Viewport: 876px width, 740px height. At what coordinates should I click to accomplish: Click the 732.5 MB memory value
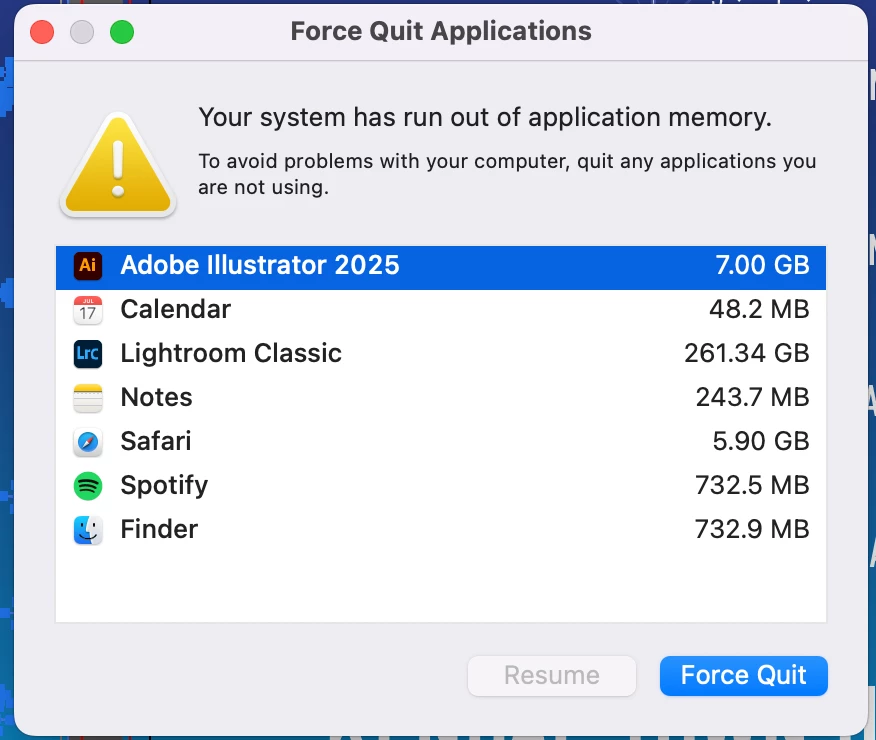[x=752, y=485]
